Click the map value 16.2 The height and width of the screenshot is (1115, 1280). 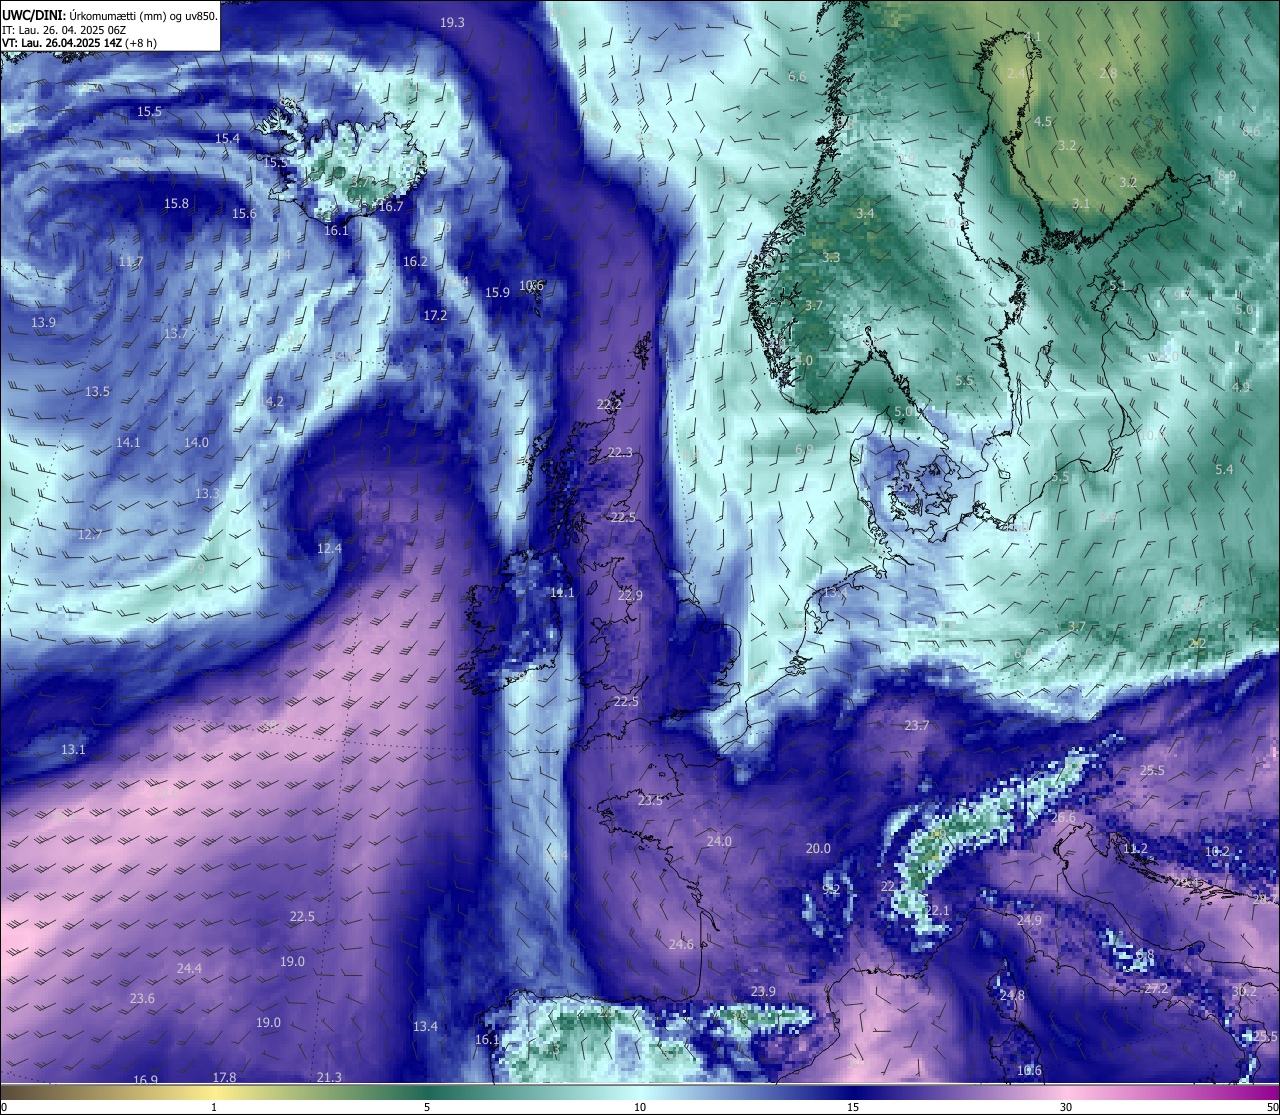pos(415,261)
